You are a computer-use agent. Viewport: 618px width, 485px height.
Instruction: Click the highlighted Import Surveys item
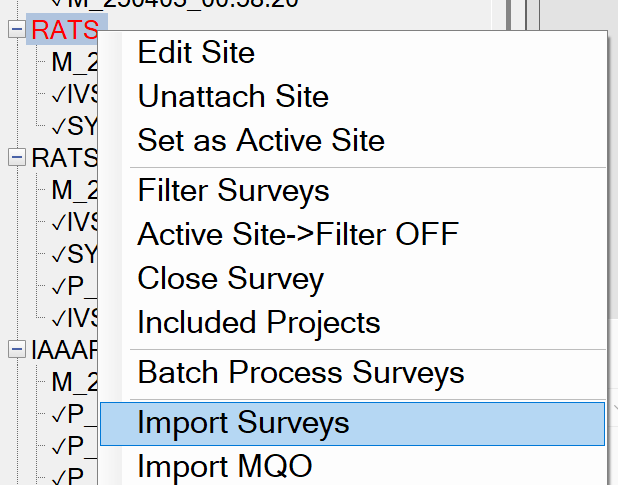[244, 422]
